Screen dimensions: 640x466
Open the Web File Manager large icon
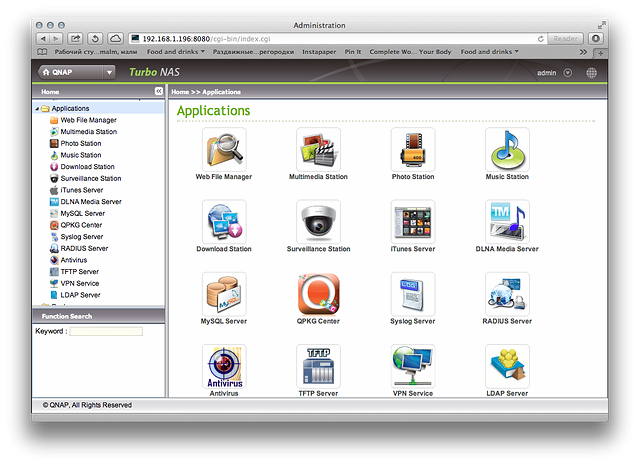[224, 149]
